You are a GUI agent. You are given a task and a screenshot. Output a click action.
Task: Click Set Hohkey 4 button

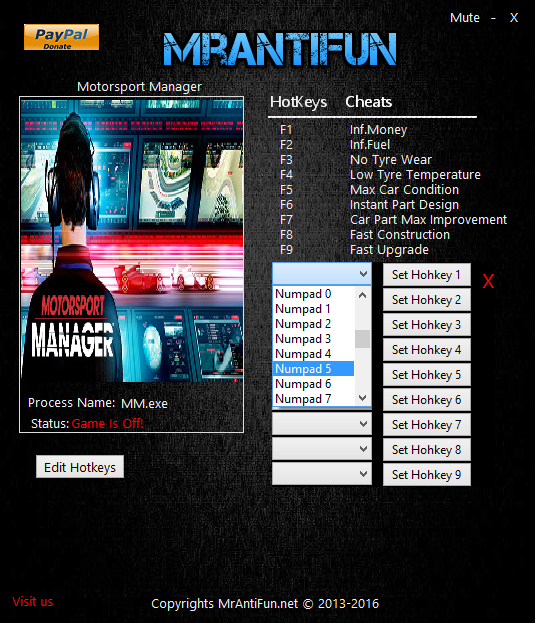(427, 350)
